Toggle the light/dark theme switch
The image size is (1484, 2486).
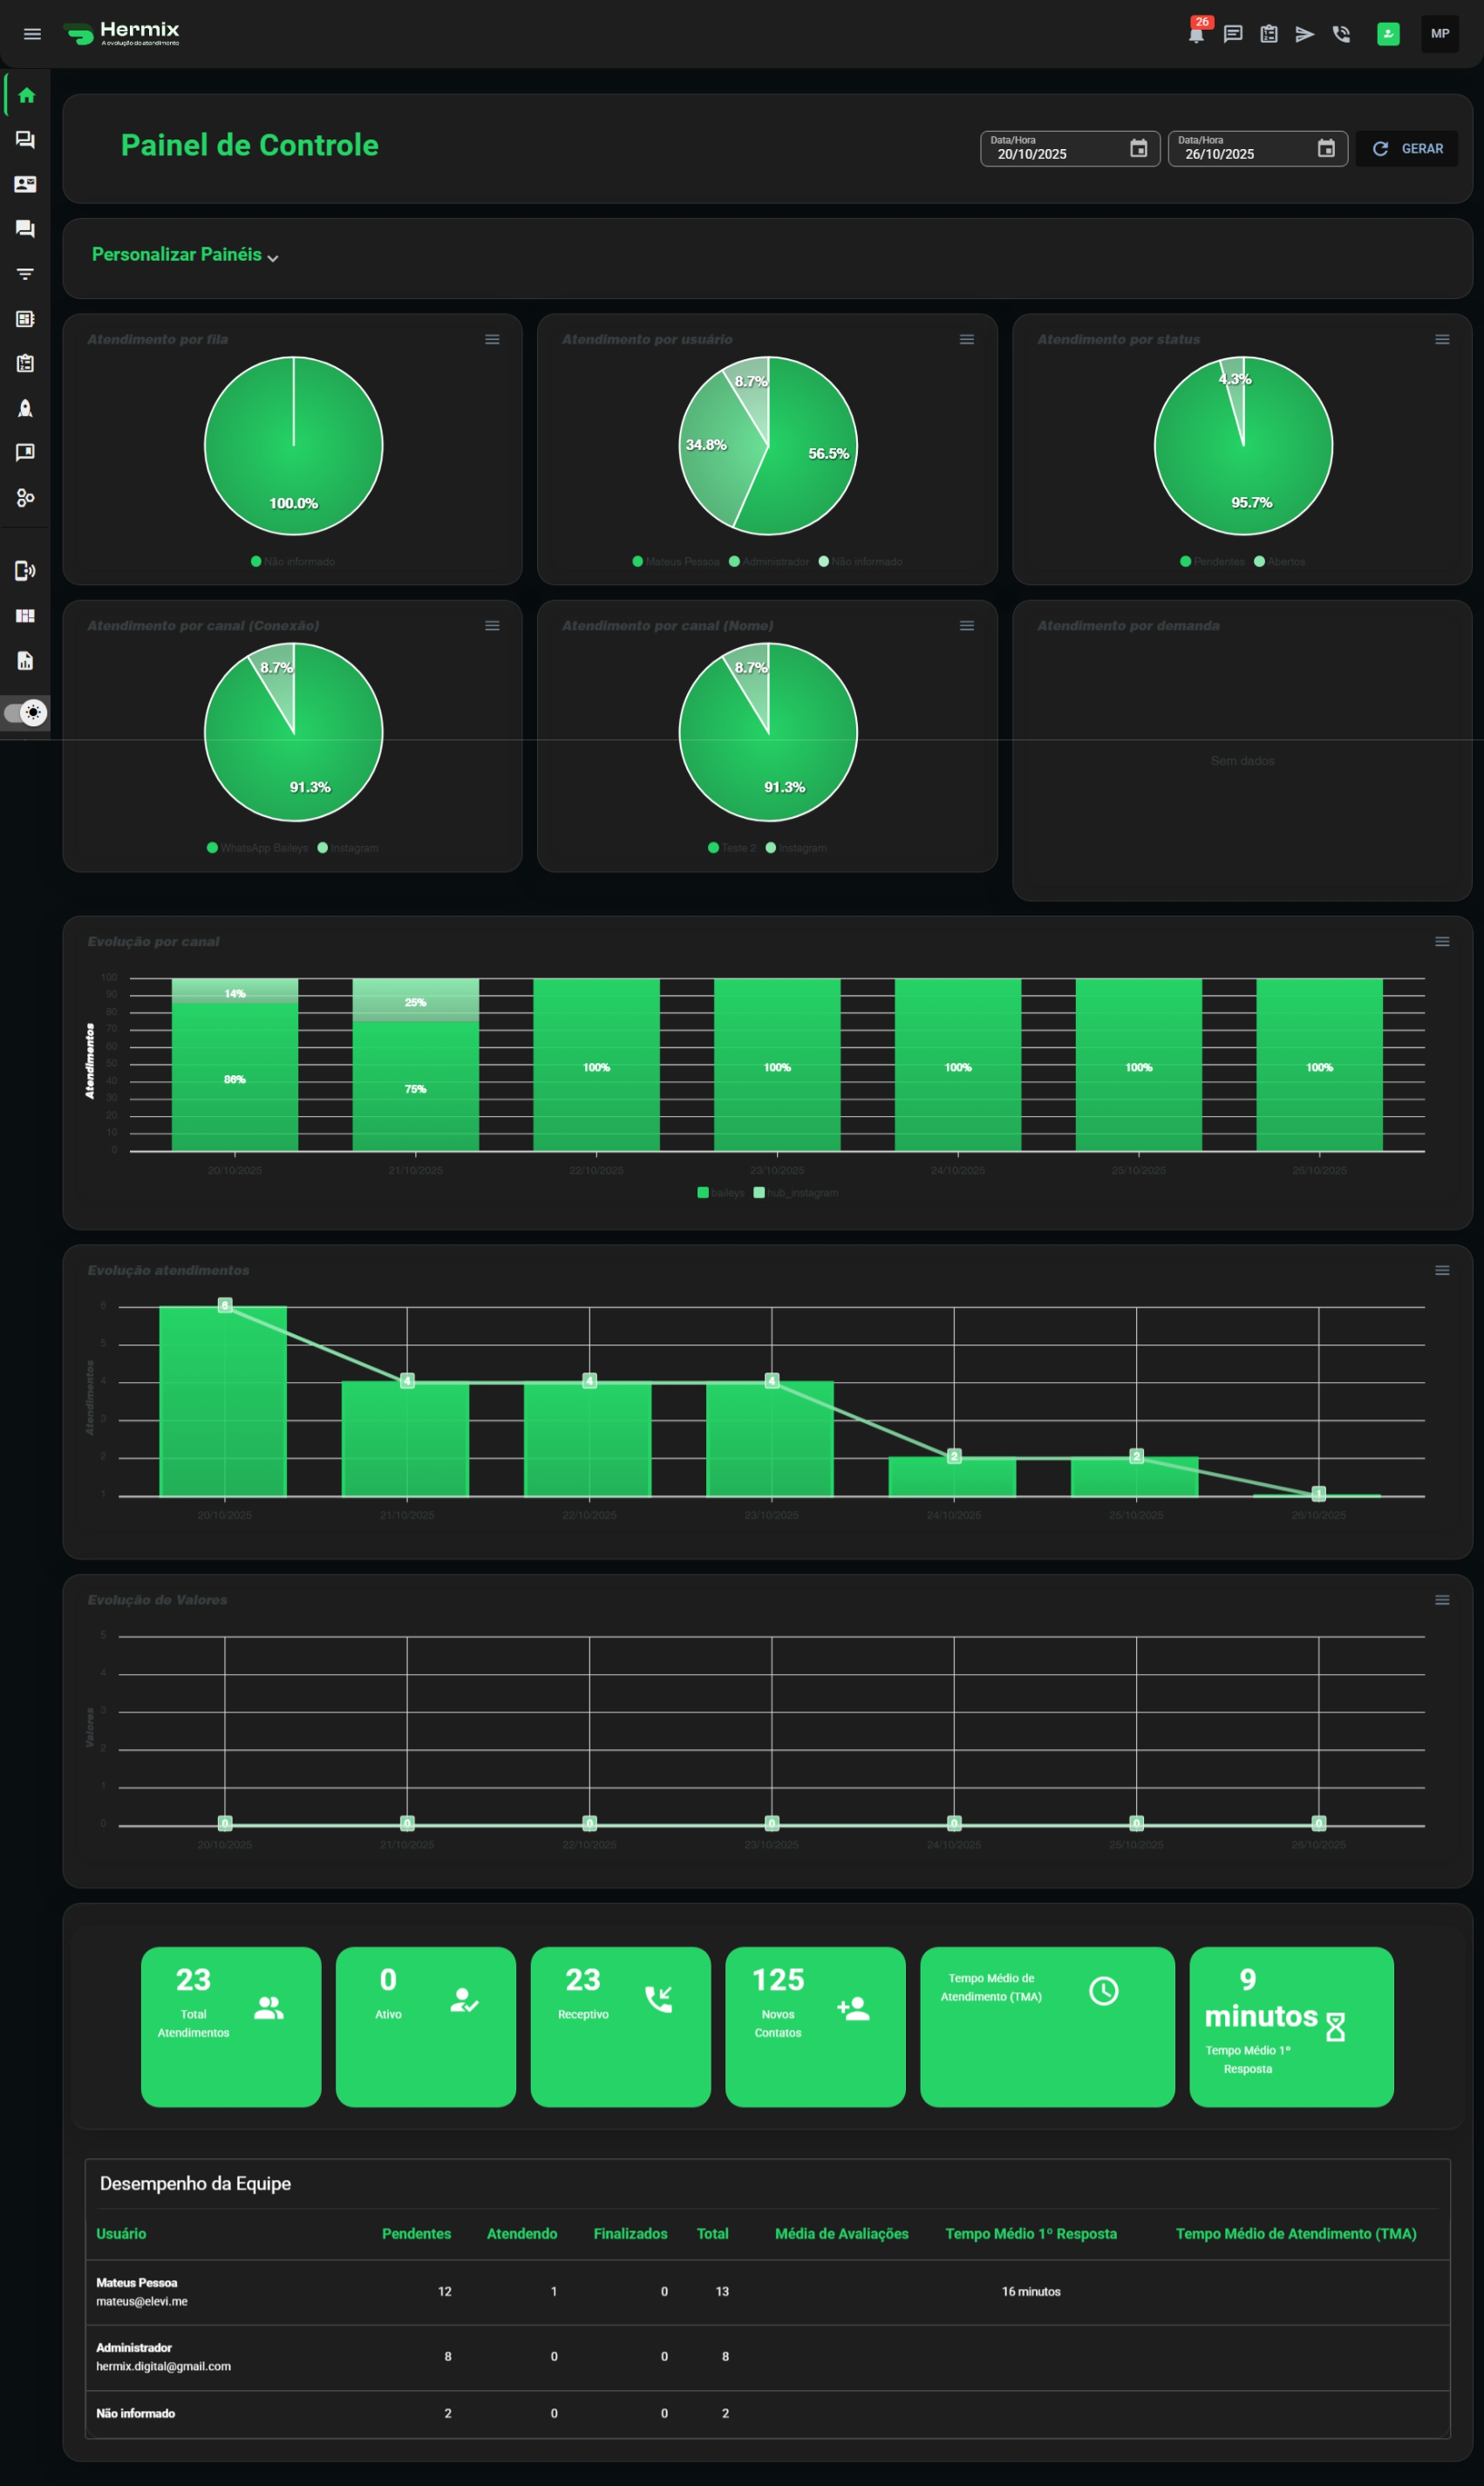coord(25,713)
